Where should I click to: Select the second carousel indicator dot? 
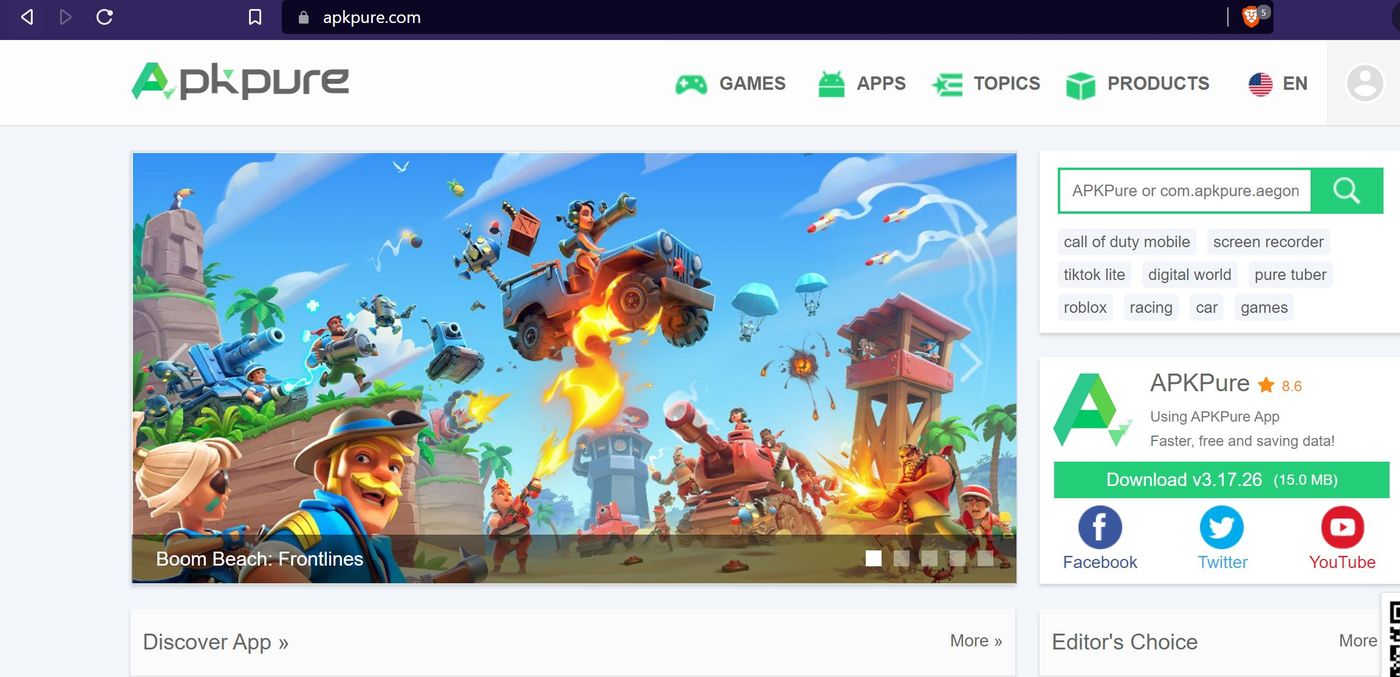(x=901, y=558)
